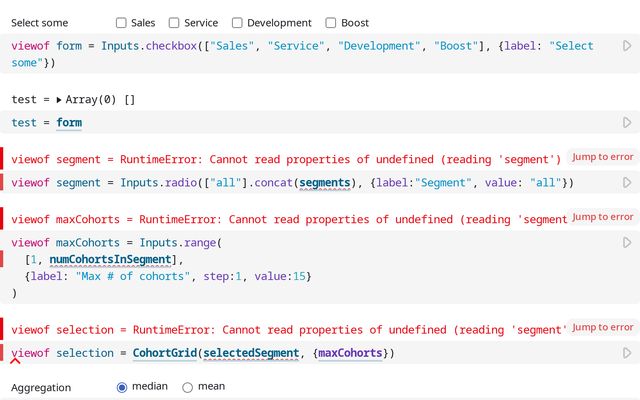Expand the Array(0) output

(x=59, y=100)
